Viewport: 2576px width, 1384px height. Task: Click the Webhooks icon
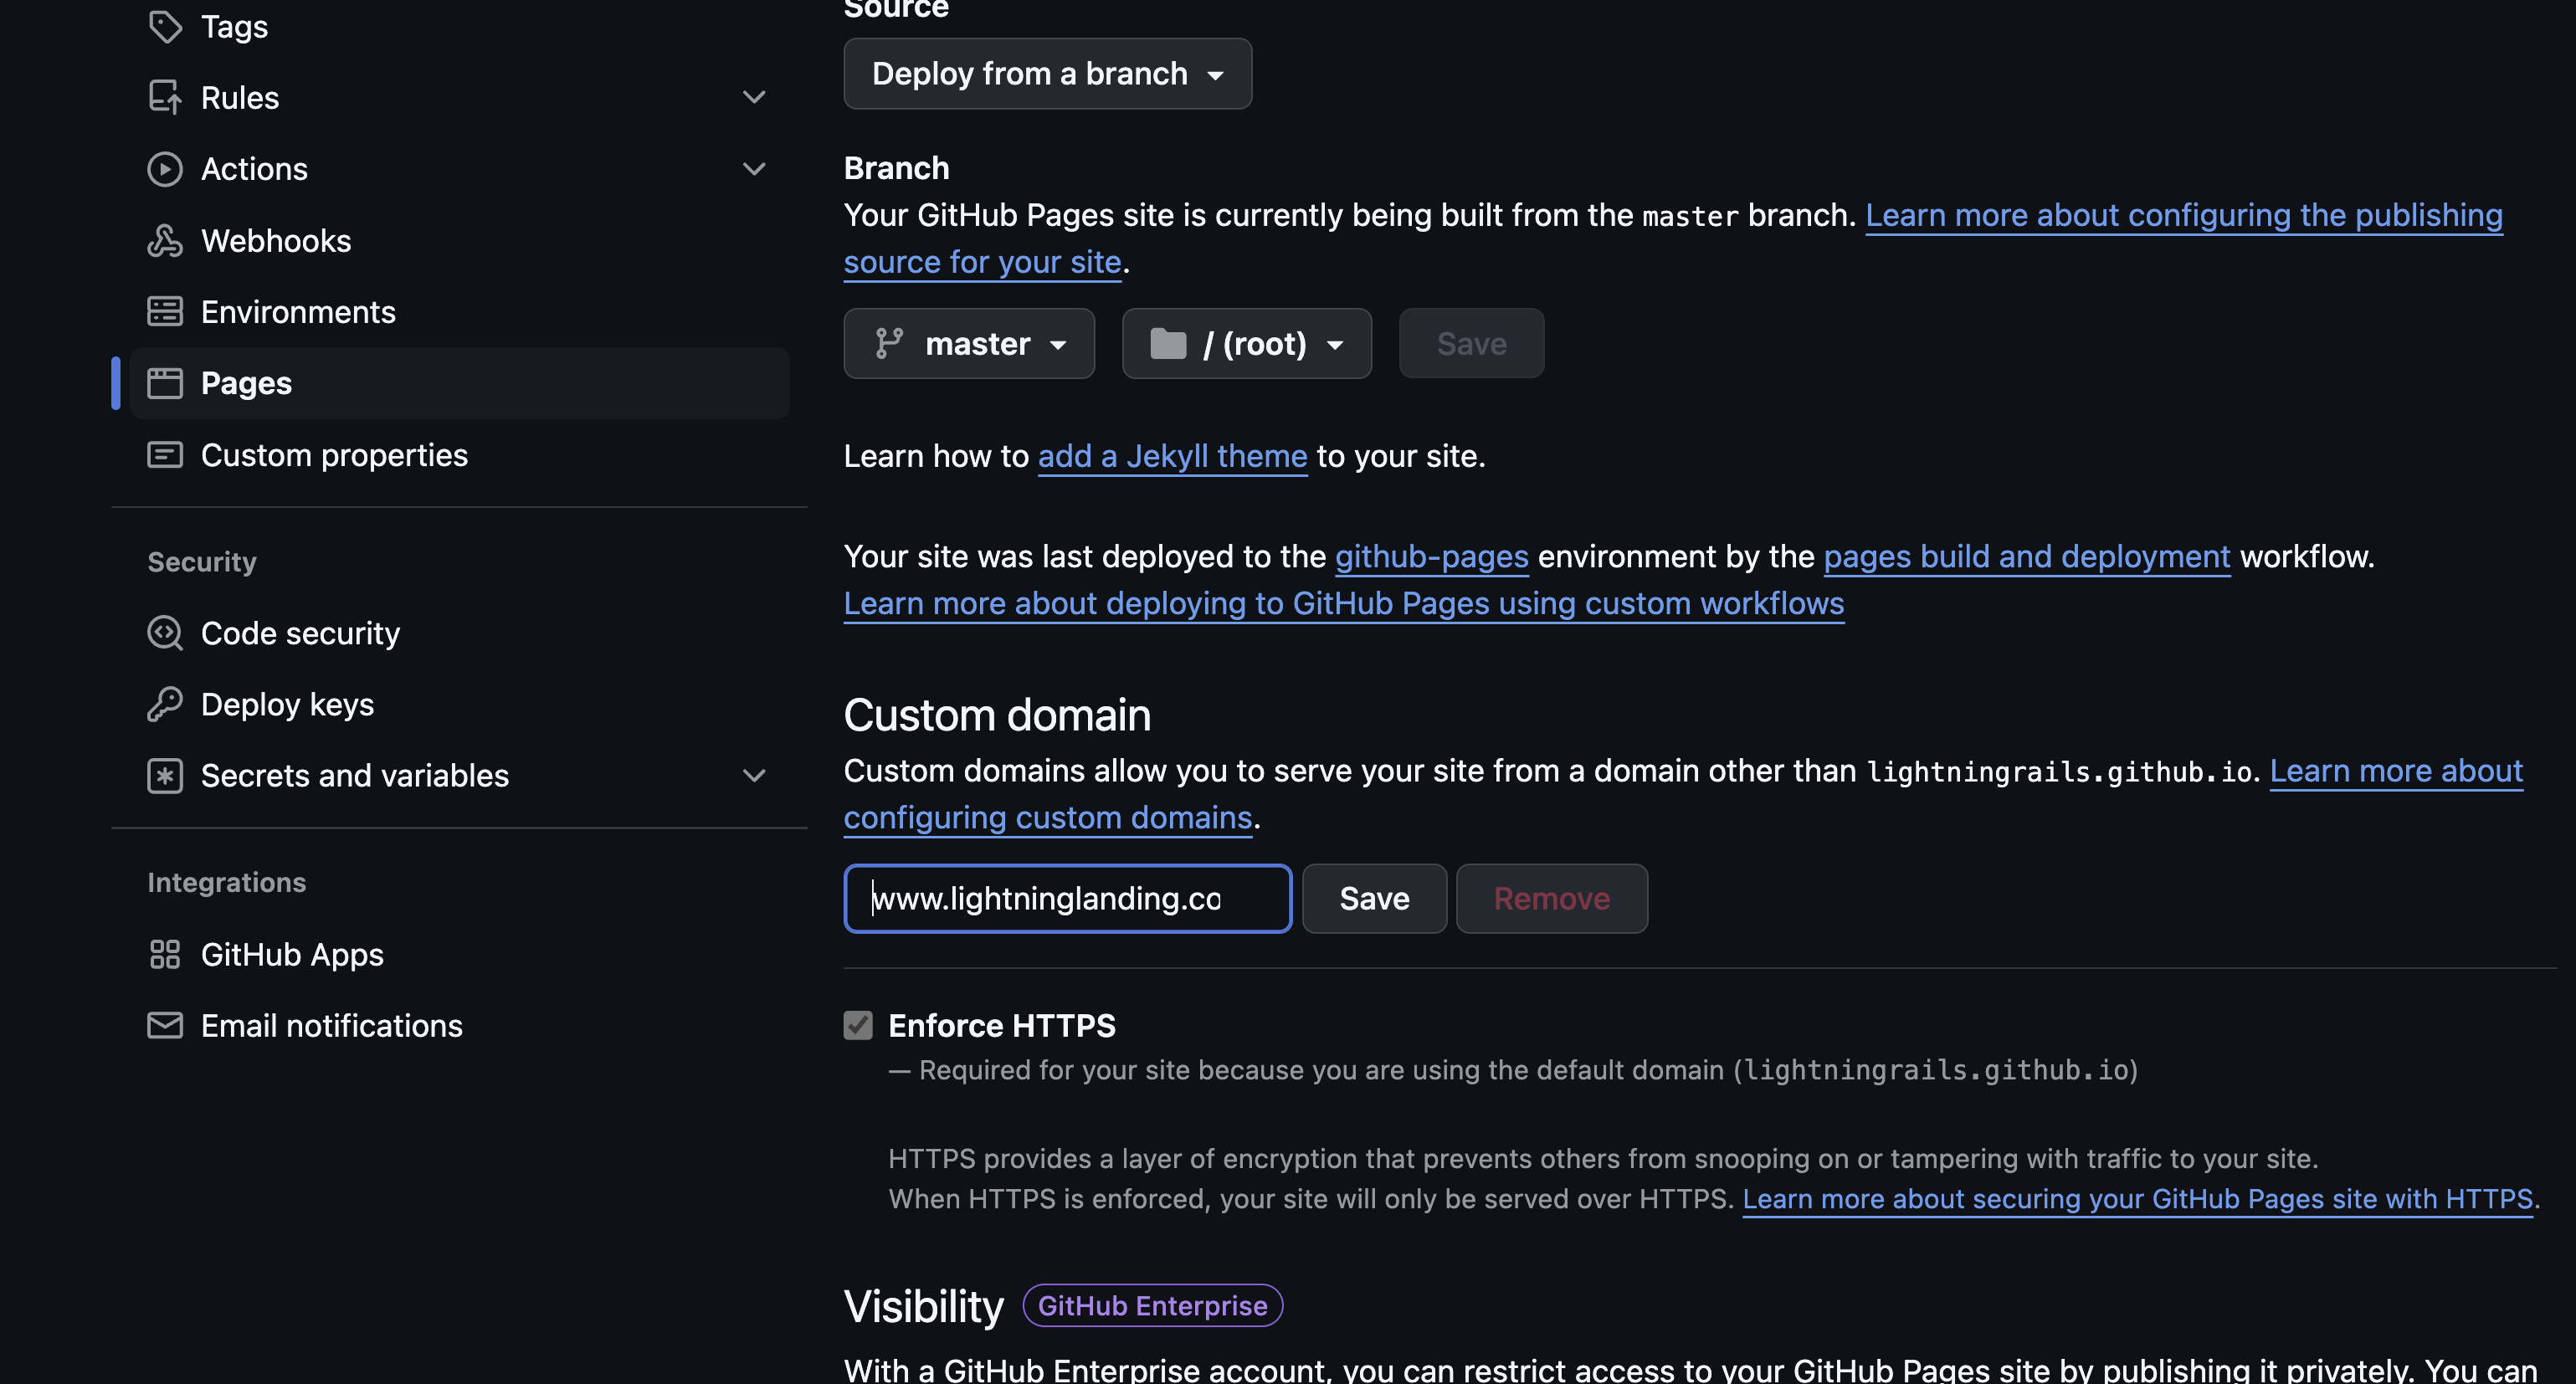point(165,241)
